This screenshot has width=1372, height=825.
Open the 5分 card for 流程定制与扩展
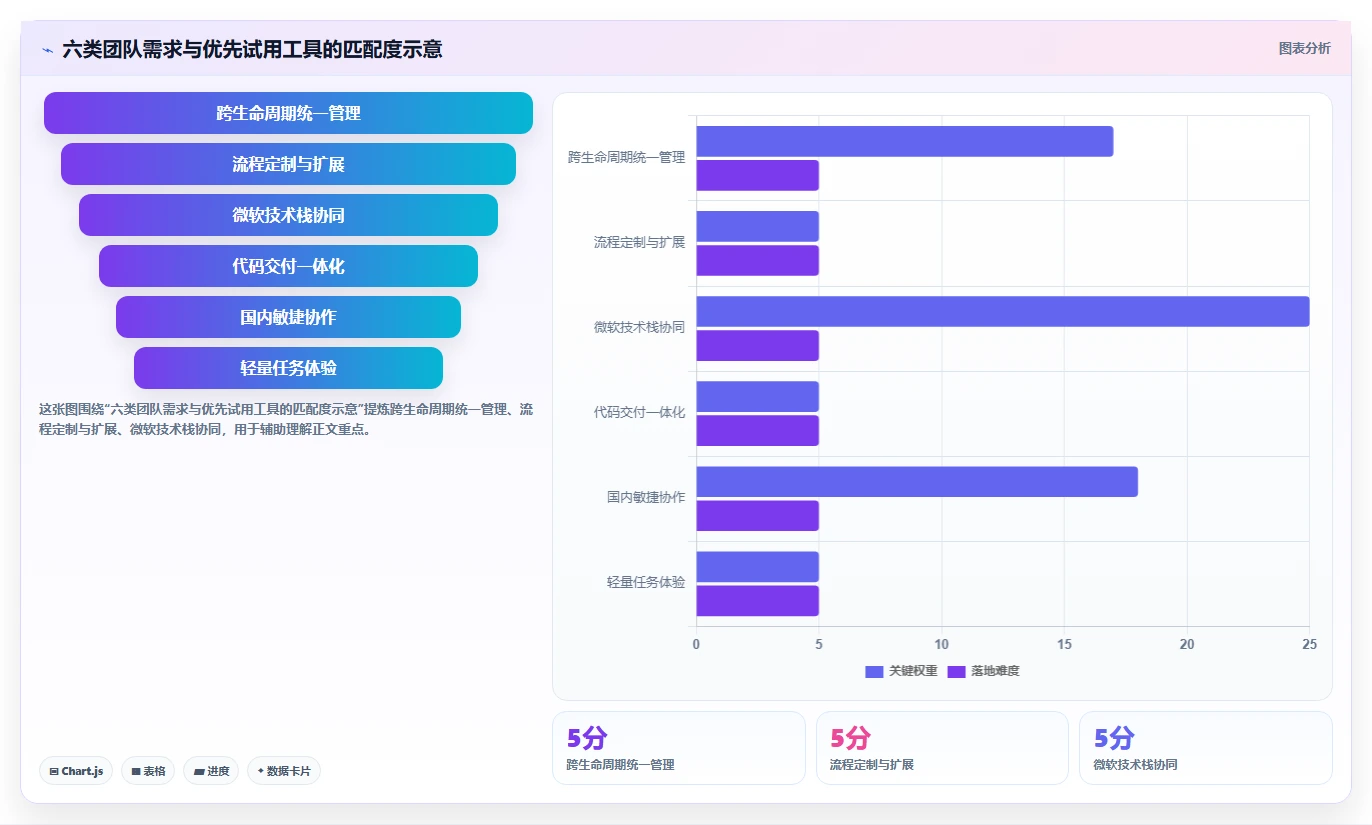(x=942, y=748)
